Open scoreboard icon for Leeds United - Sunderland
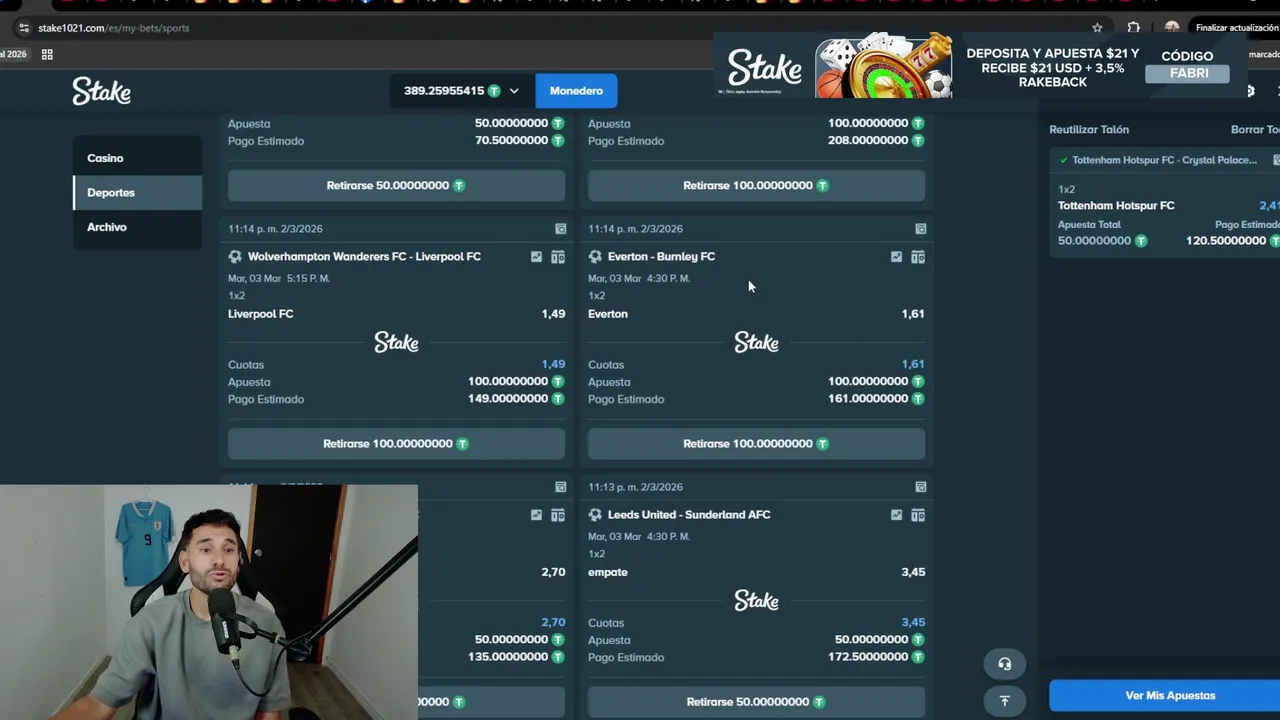Screen dimensions: 1280x720 [918, 515]
